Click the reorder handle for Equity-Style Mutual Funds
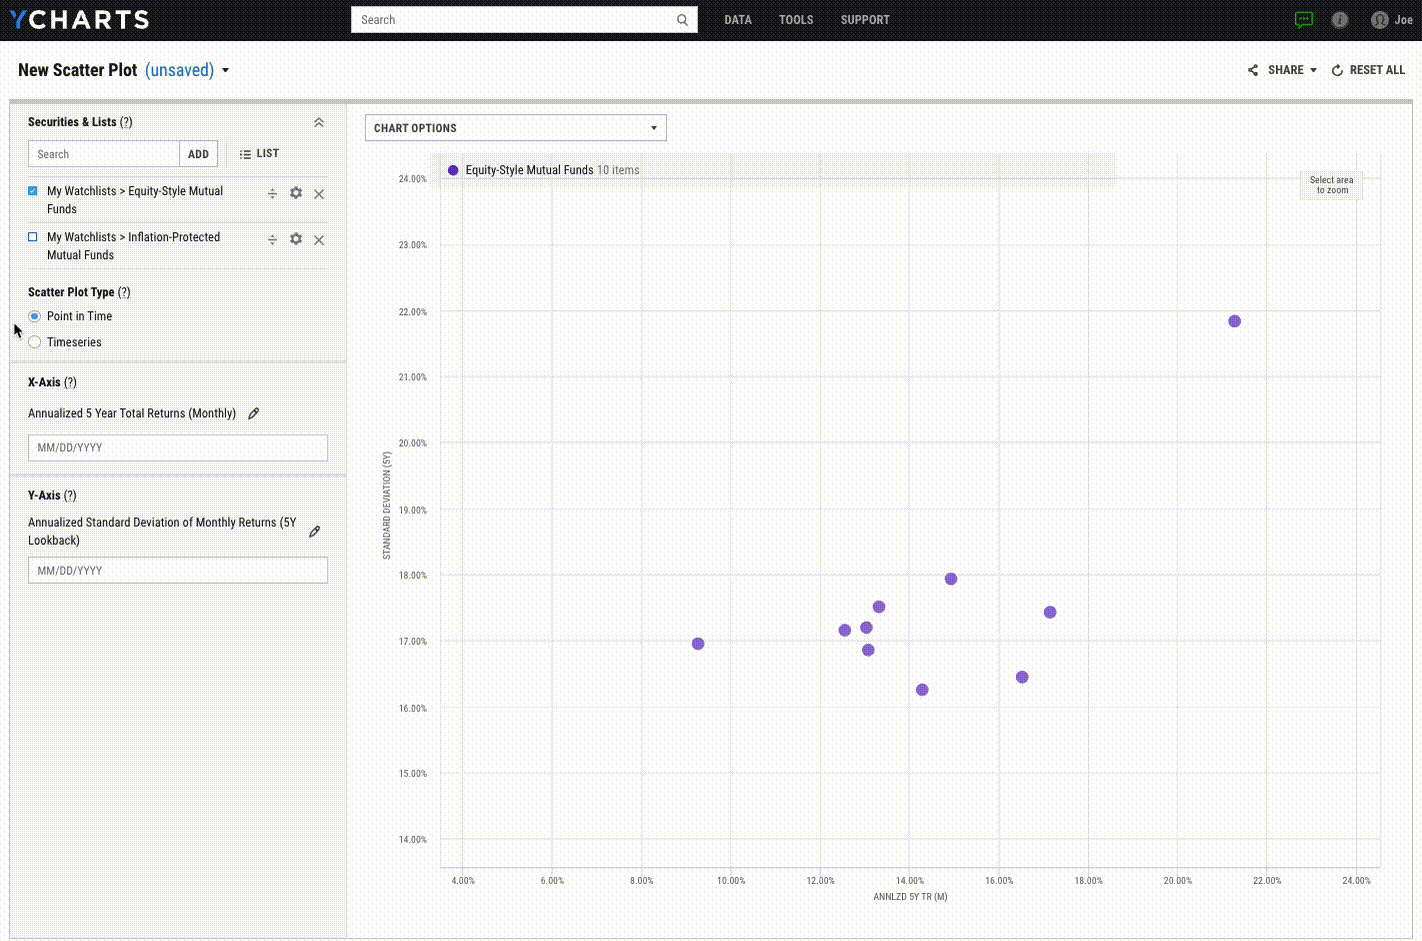 [272, 193]
